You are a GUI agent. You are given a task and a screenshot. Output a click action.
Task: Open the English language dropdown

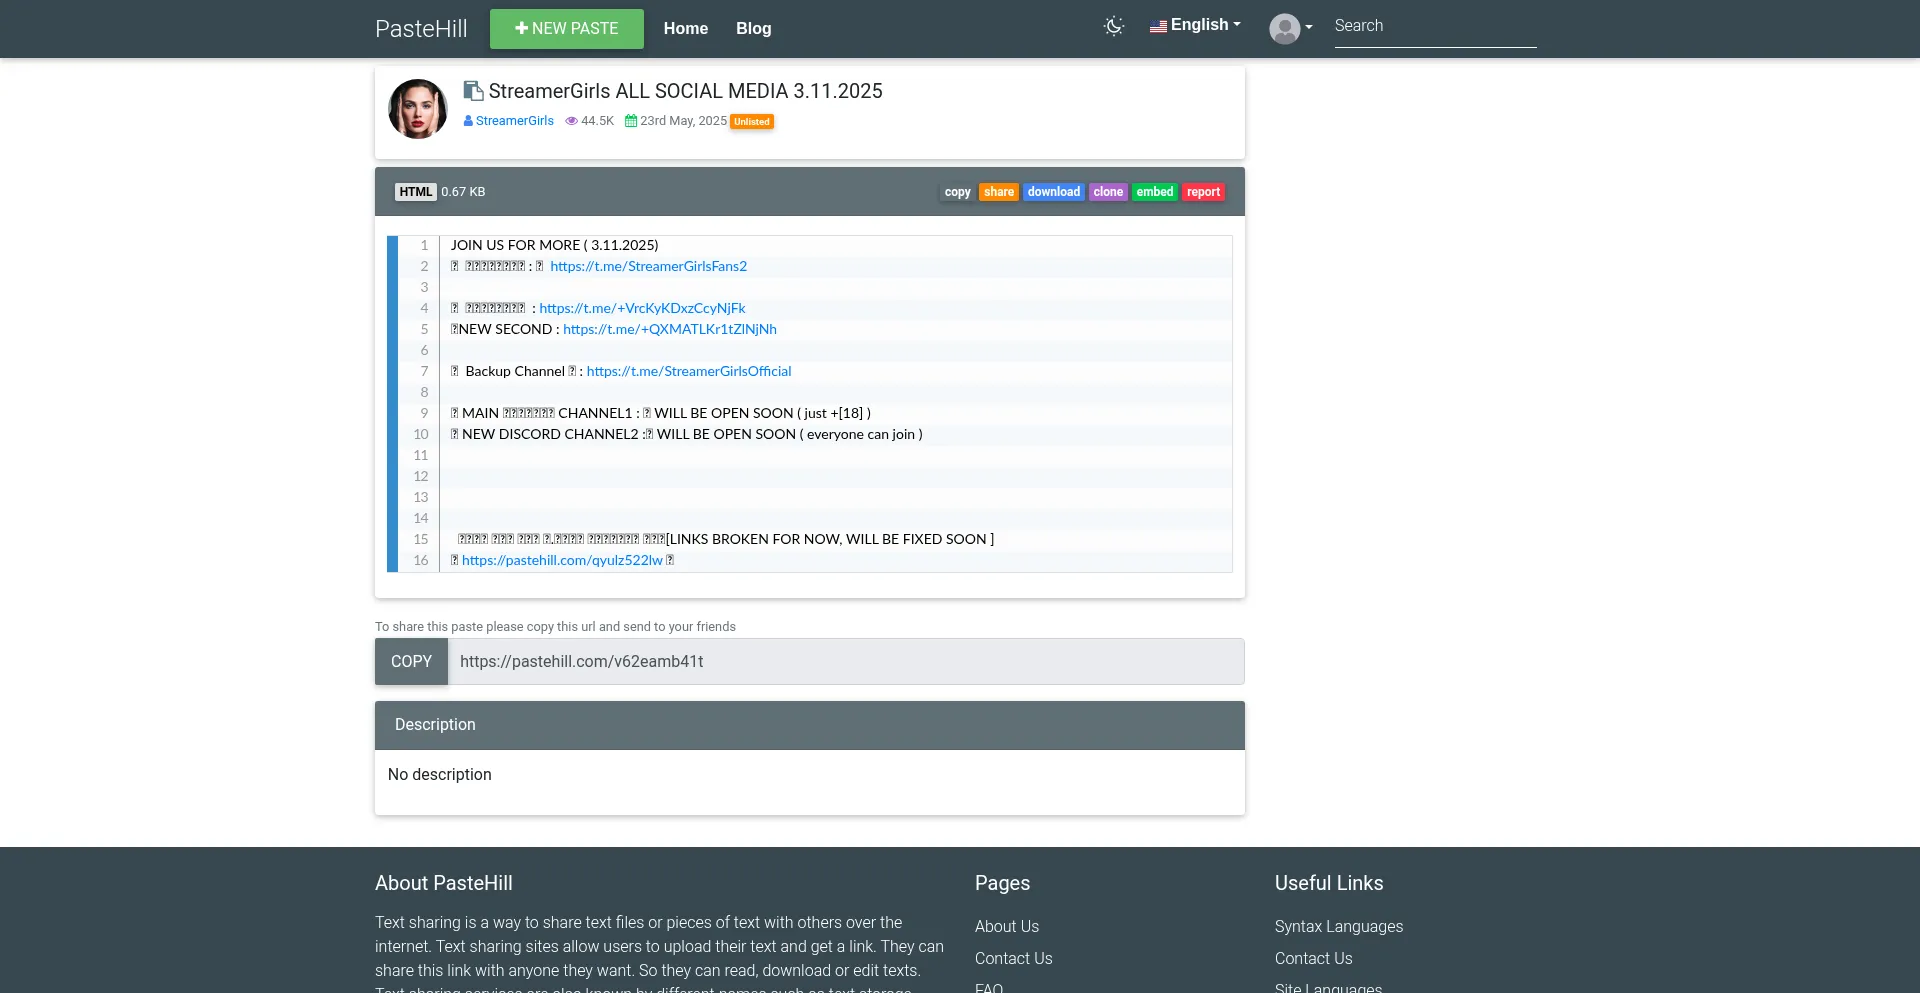pos(1195,26)
